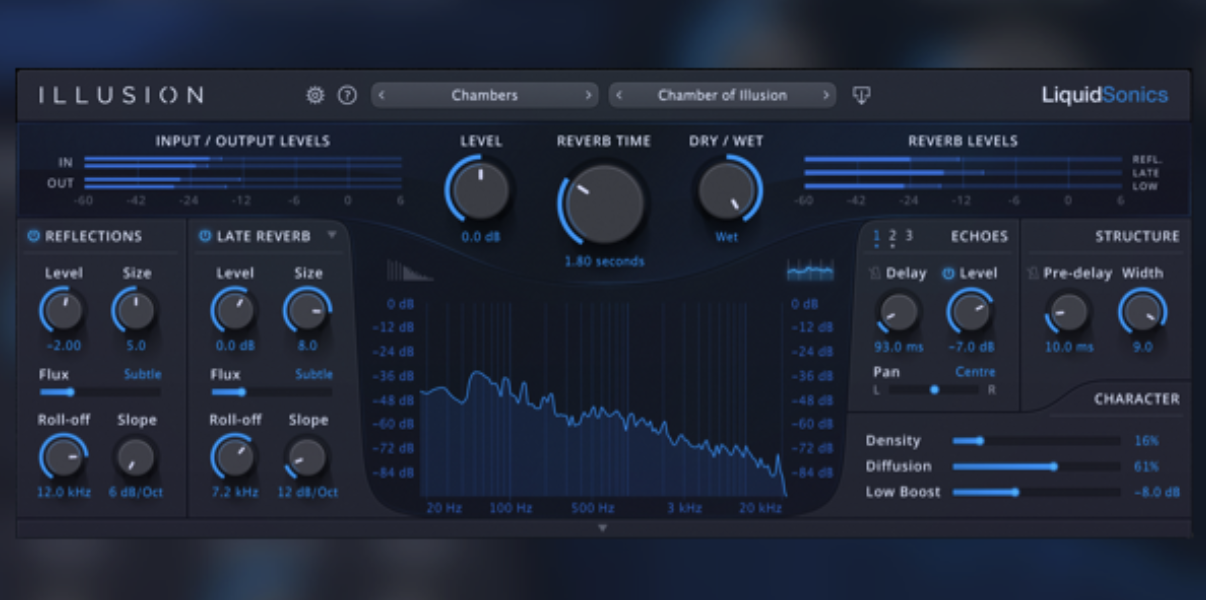The height and width of the screenshot is (600, 1206).
Task: Click the Echoes Pan slider
Action: coord(934,389)
